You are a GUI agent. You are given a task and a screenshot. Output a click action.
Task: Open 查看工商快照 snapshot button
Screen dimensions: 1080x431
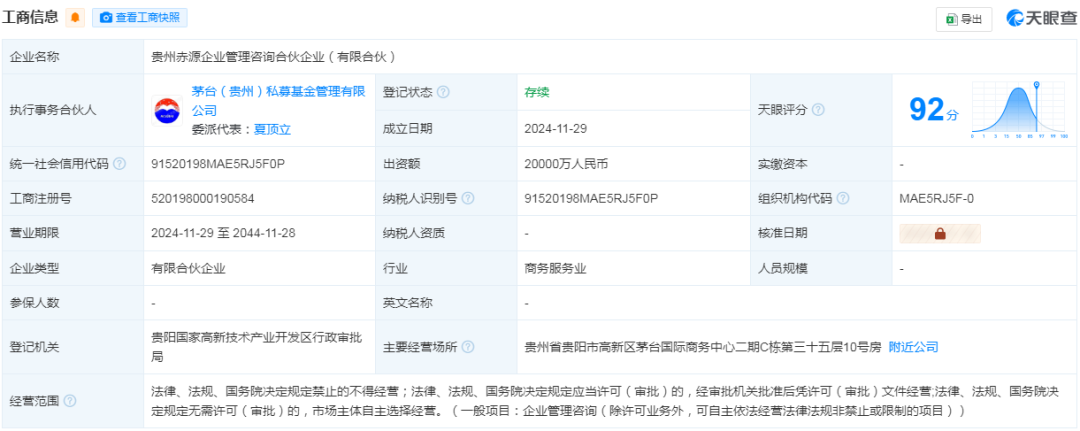[x=140, y=18]
